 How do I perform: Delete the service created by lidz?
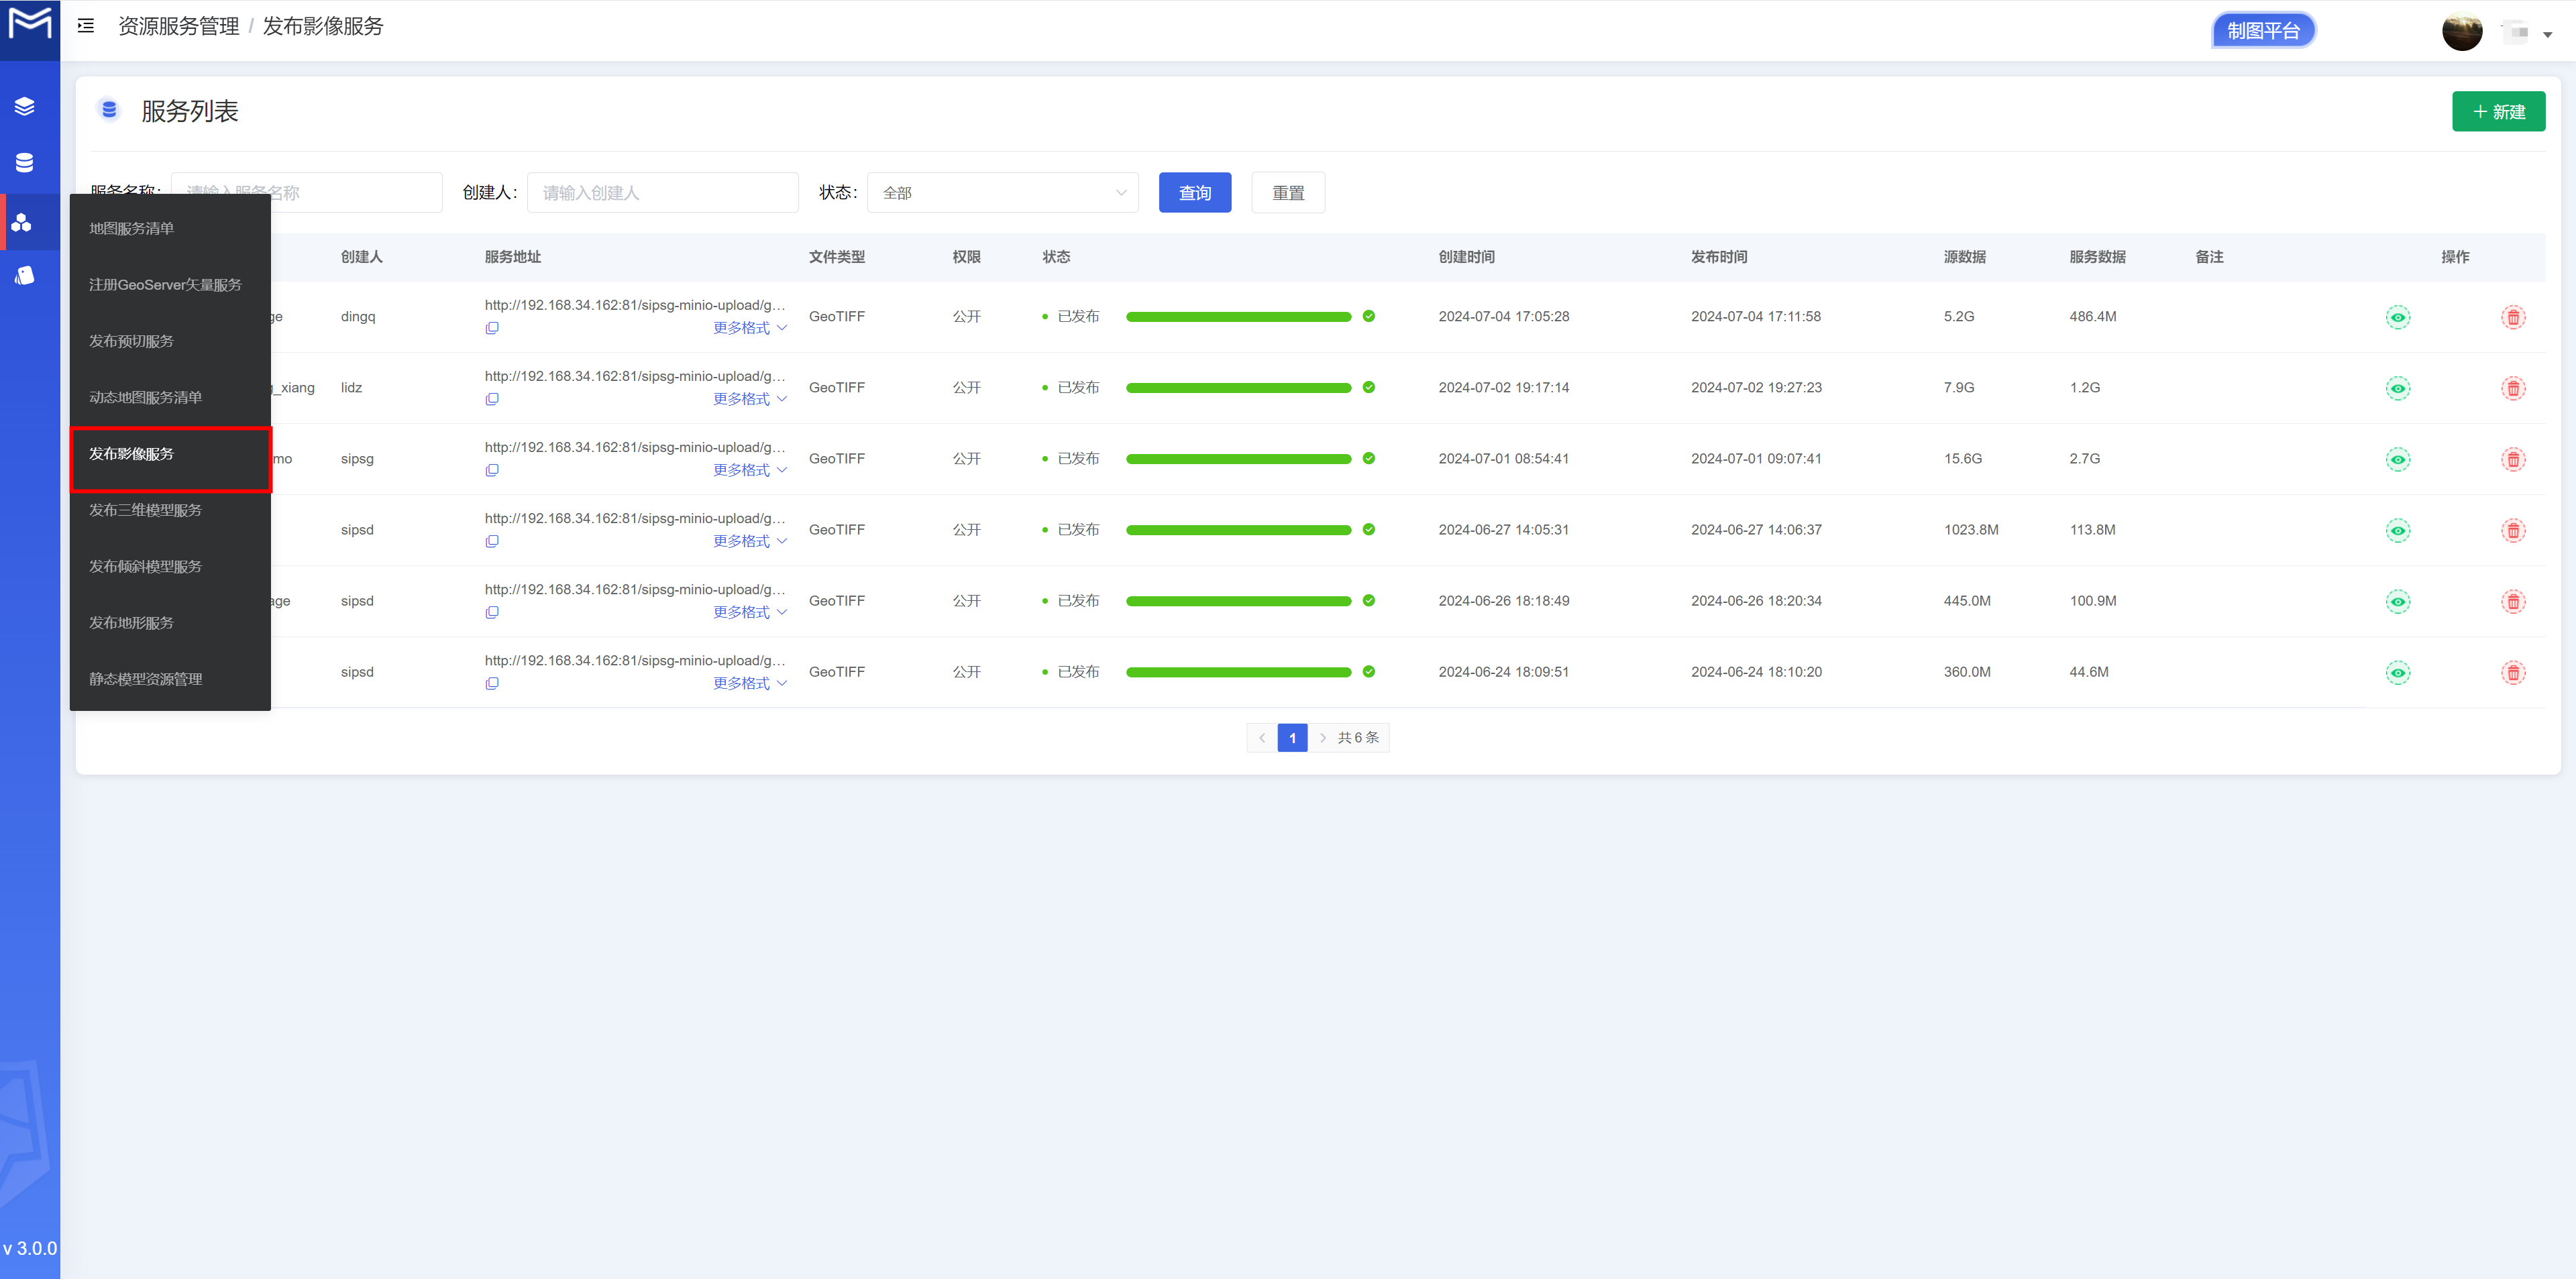point(2513,388)
